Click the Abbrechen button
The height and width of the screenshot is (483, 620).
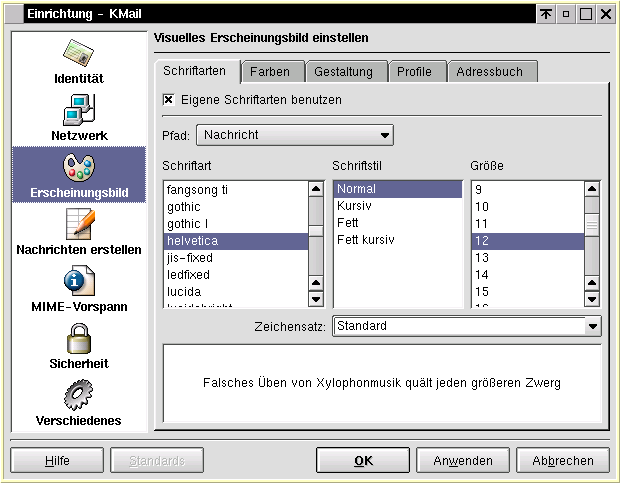[563, 461]
